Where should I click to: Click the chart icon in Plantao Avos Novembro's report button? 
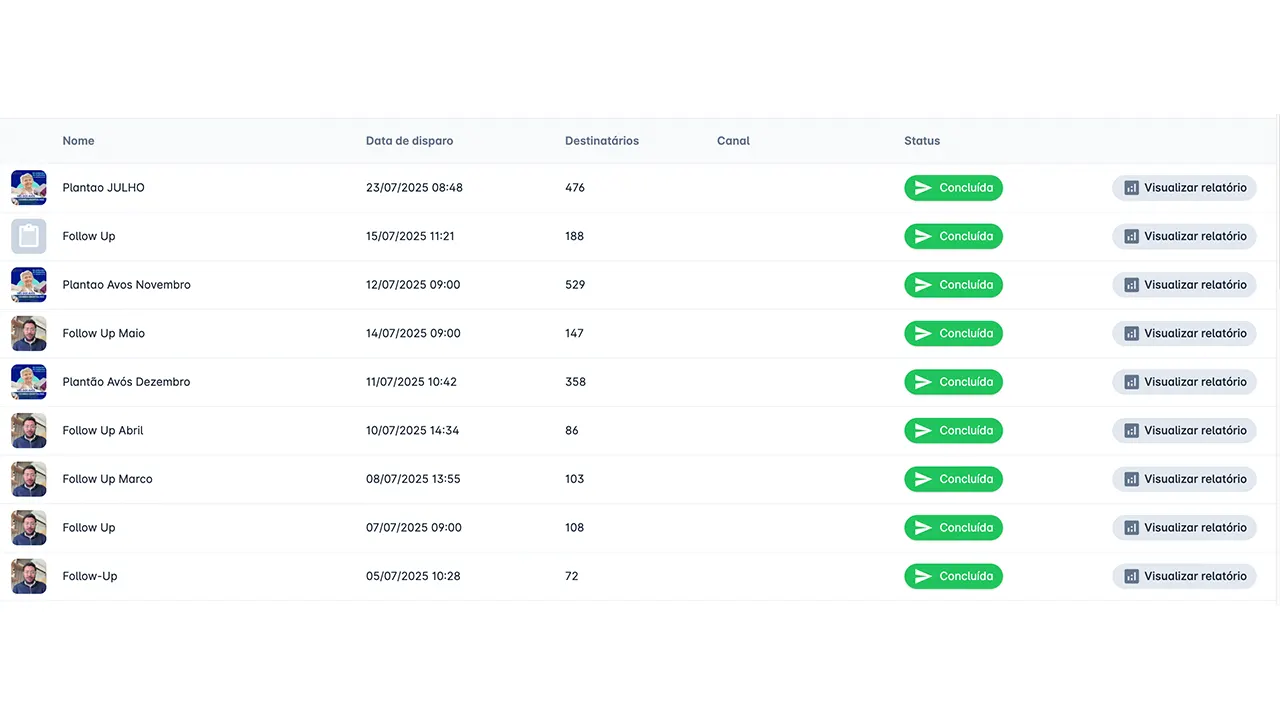point(1131,285)
